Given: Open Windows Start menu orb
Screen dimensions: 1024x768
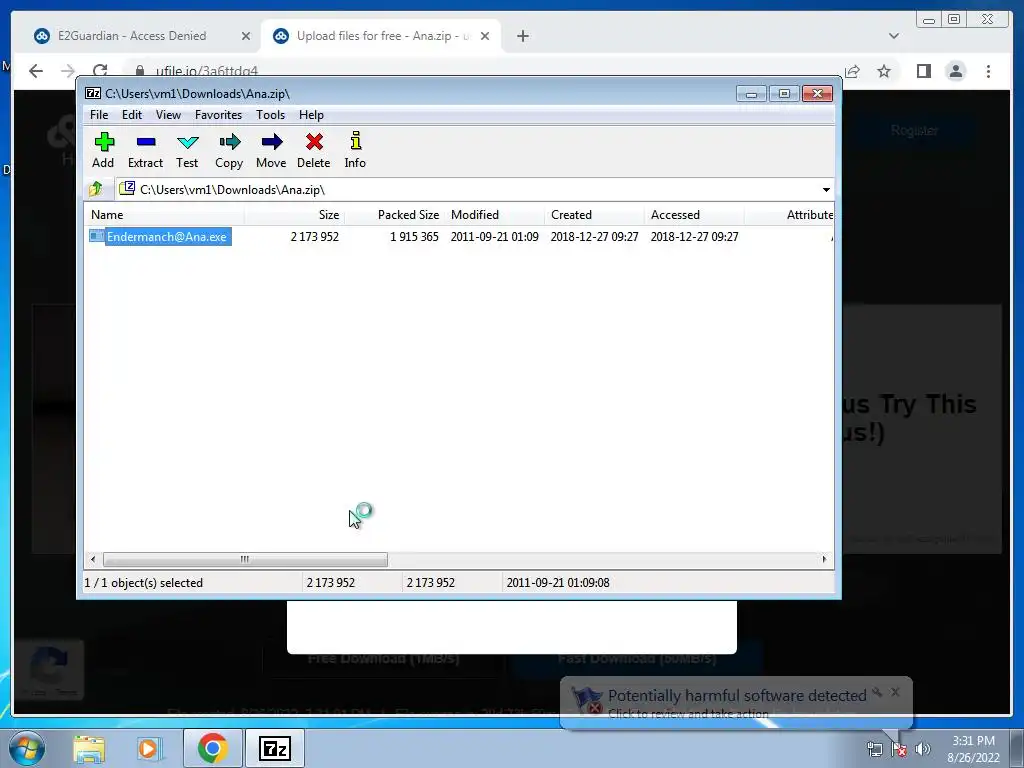Looking at the screenshot, I should click(27, 748).
